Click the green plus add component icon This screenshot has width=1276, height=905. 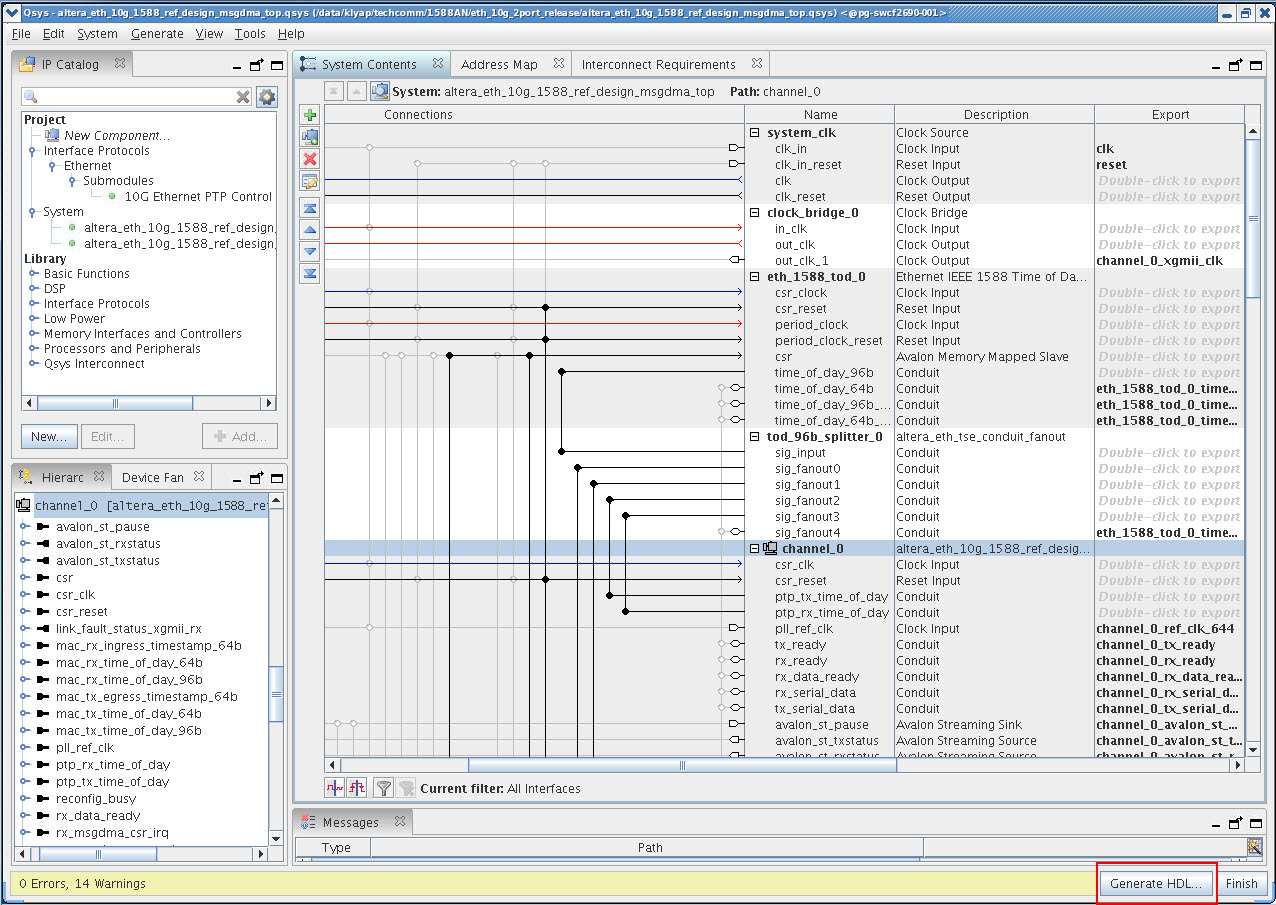click(x=310, y=115)
